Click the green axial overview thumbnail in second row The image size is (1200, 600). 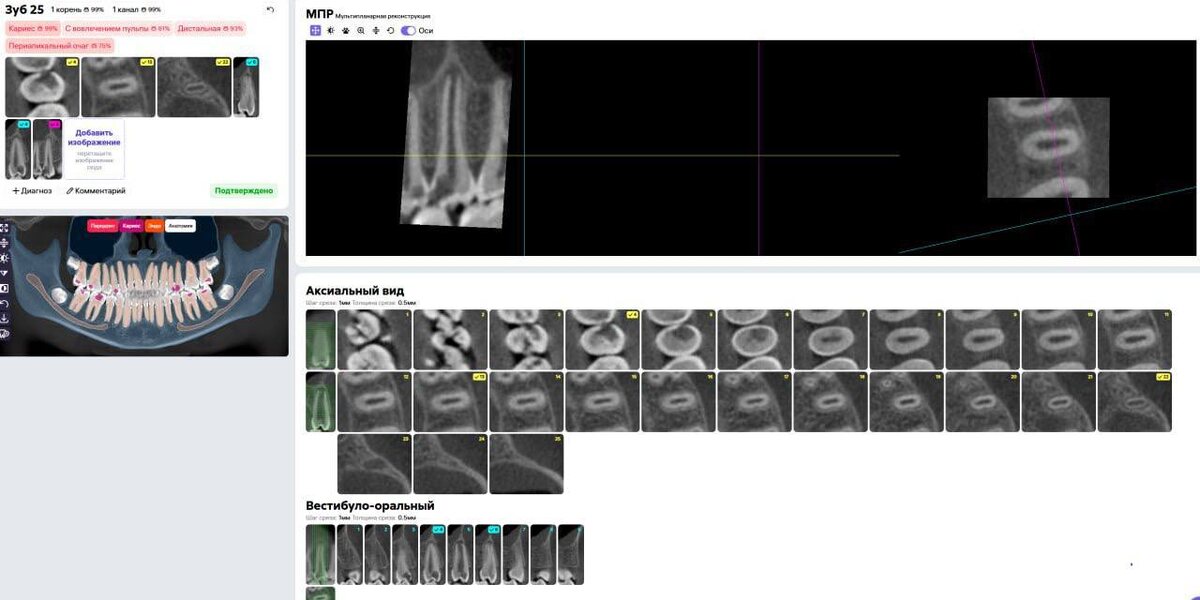tap(321, 402)
